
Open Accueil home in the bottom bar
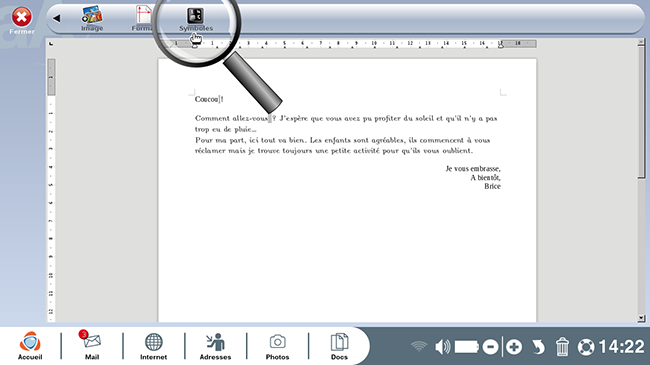pyautogui.click(x=30, y=346)
